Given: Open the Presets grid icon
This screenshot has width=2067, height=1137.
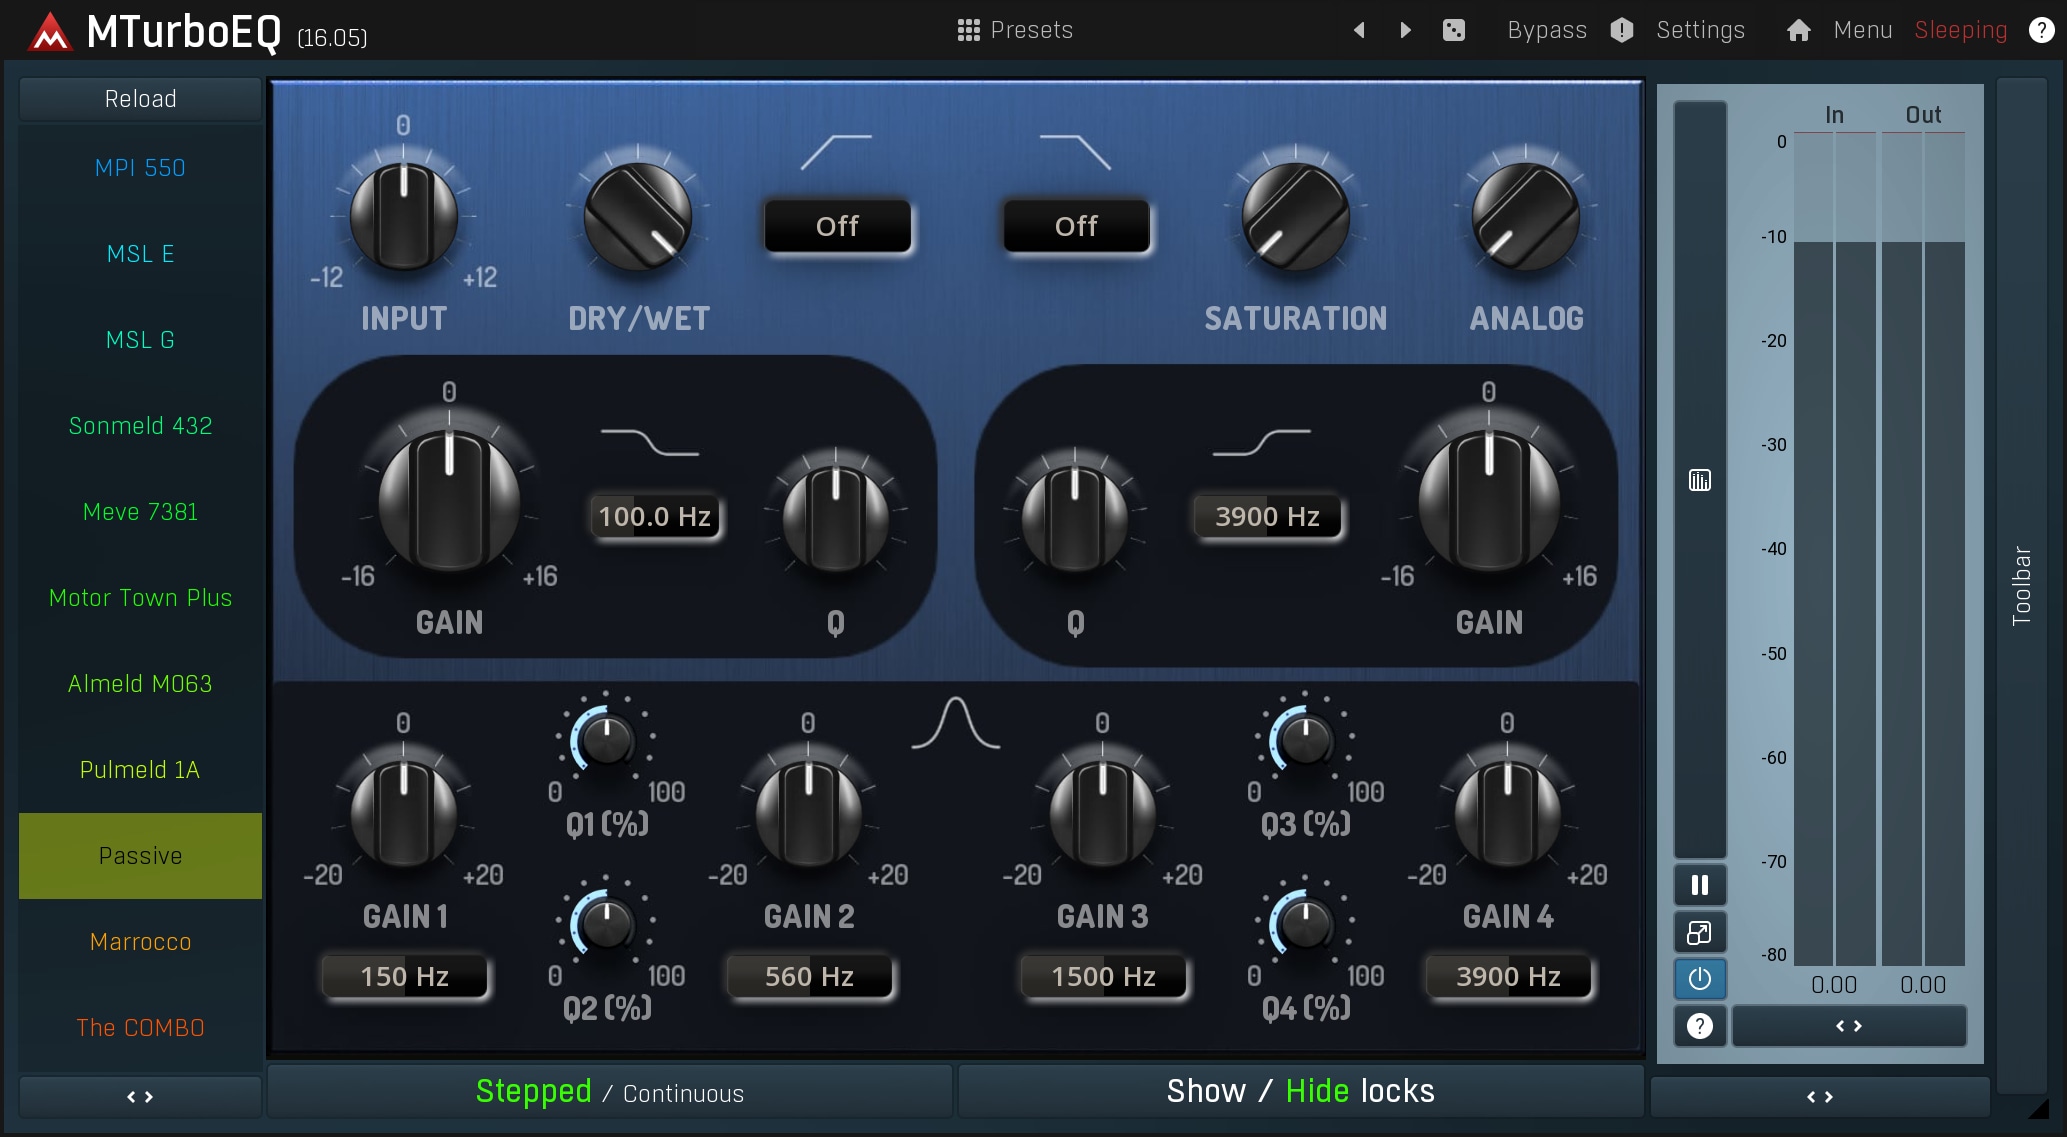Looking at the screenshot, I should [x=968, y=30].
